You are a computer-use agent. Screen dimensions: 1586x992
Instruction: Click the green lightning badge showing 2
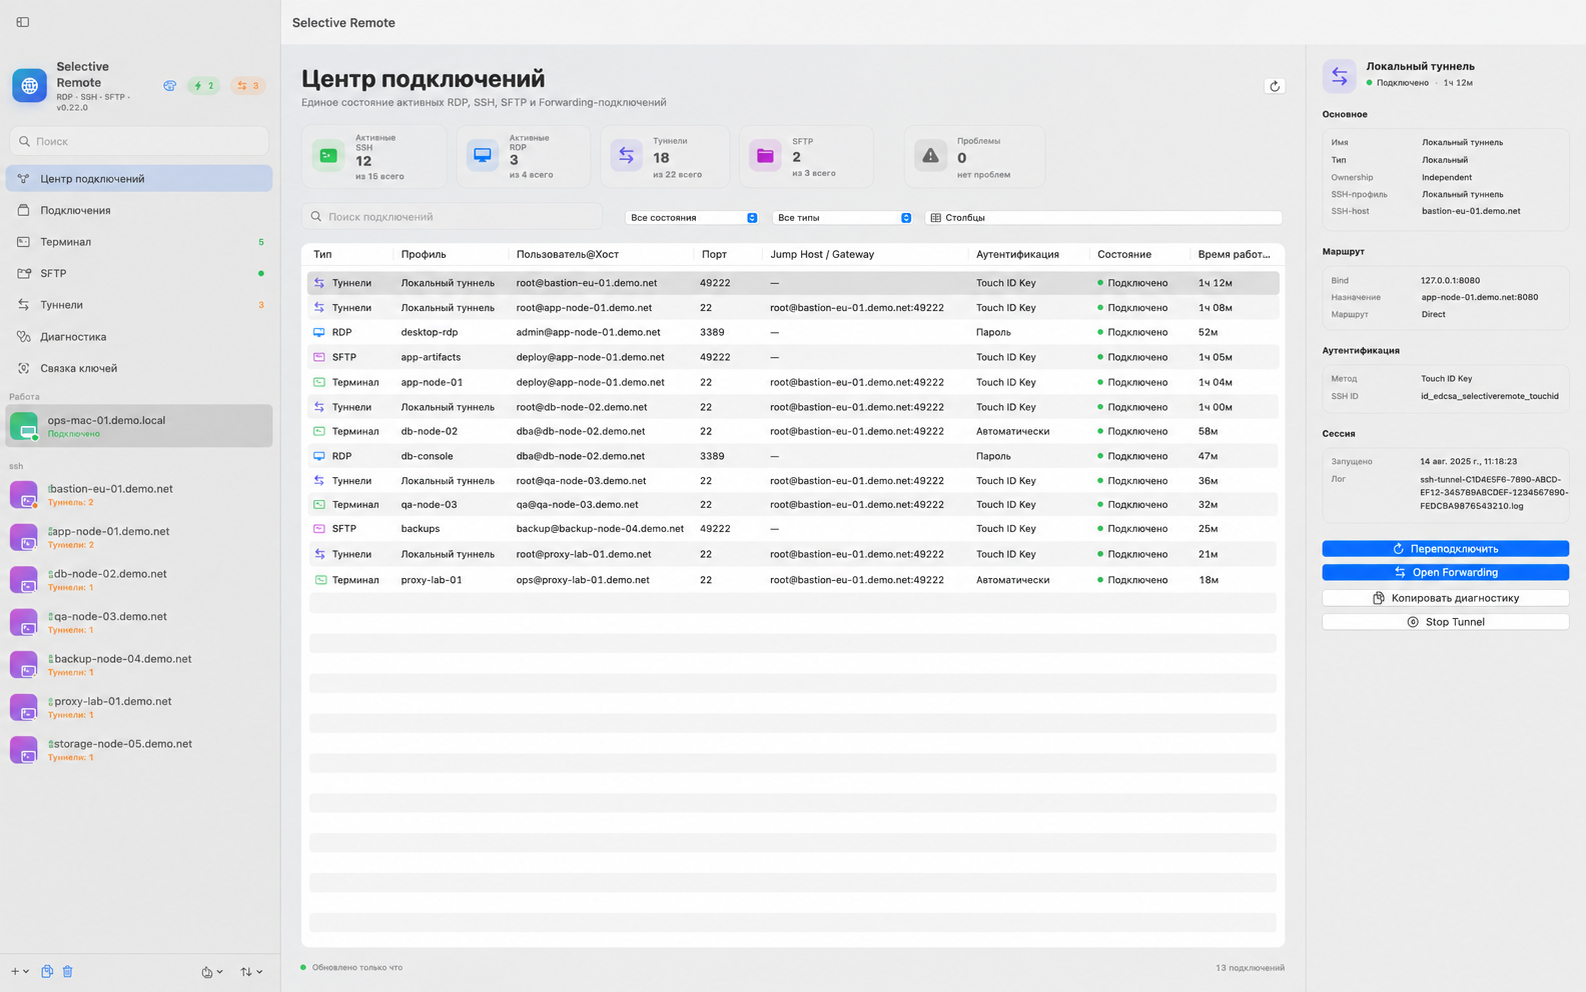(204, 86)
